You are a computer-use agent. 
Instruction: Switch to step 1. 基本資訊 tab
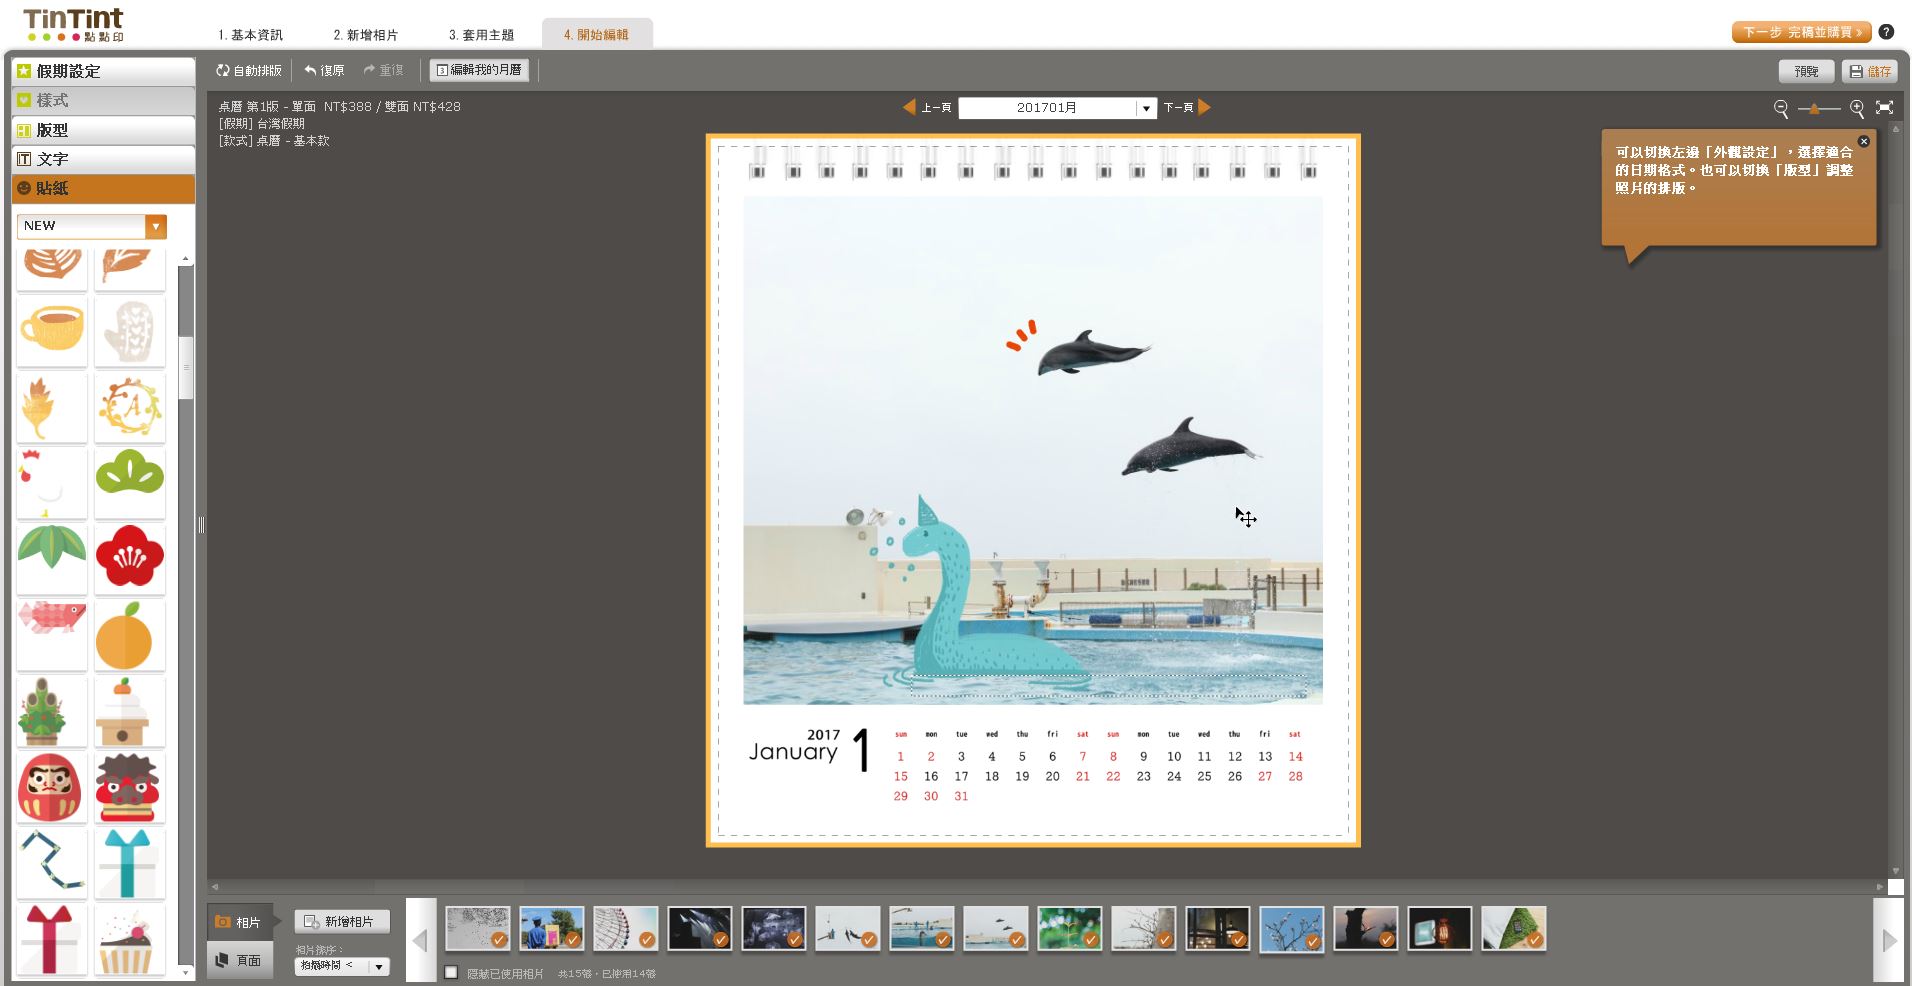[x=250, y=35]
